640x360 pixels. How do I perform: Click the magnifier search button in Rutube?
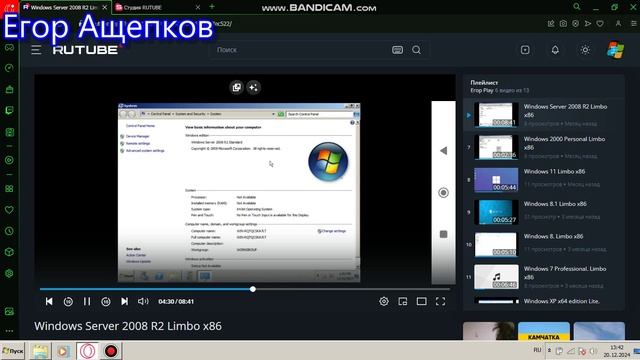click(416, 50)
